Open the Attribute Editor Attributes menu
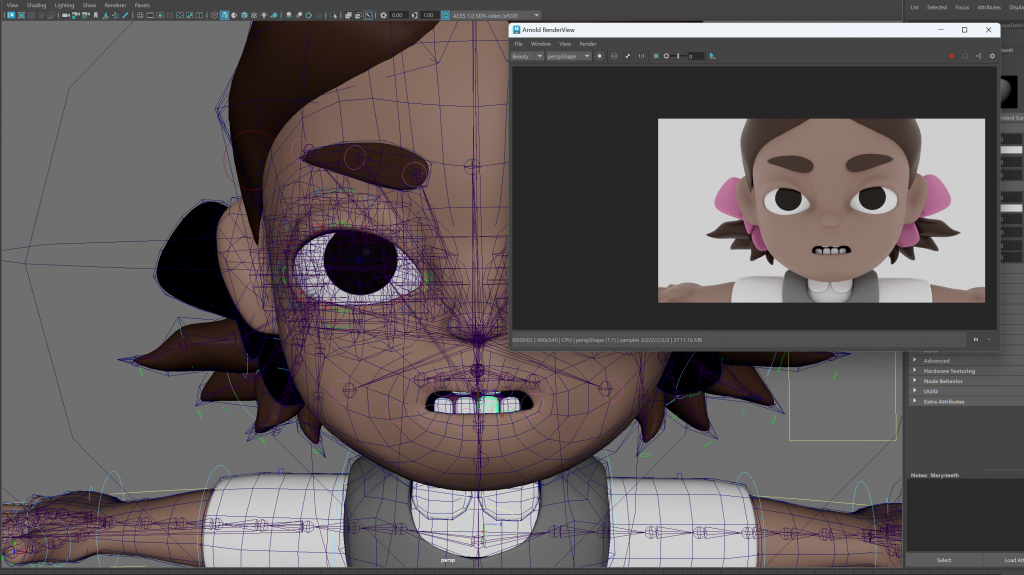 coord(989,7)
